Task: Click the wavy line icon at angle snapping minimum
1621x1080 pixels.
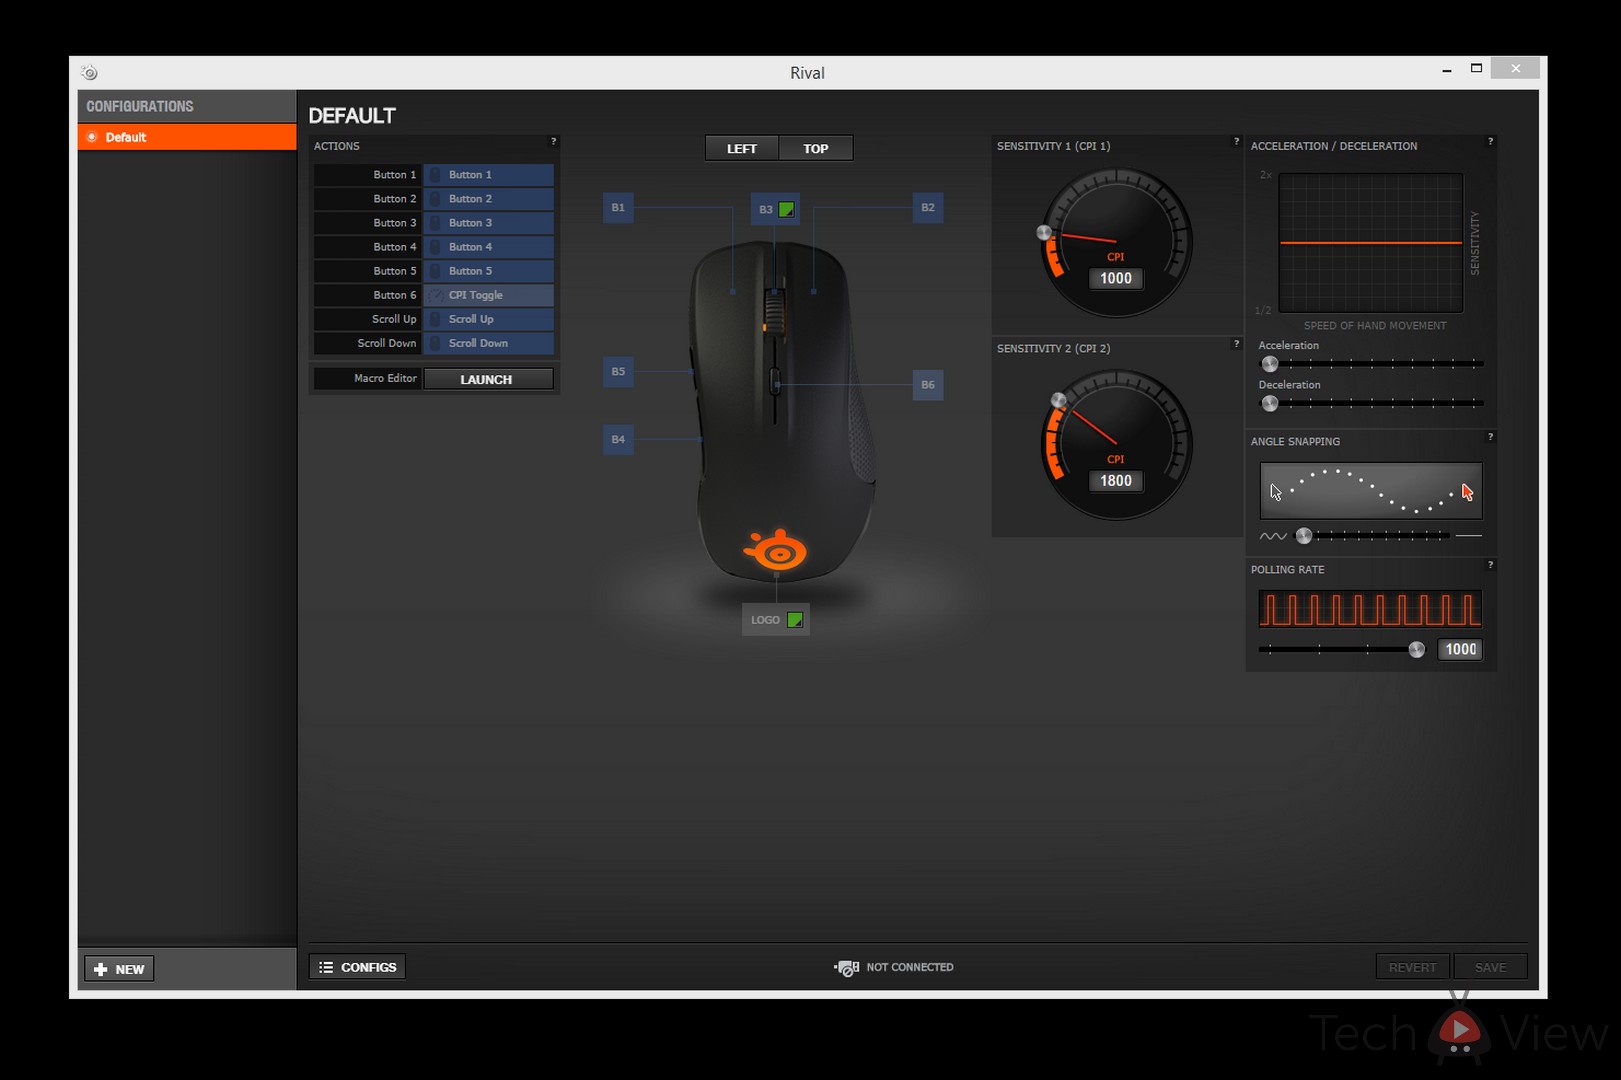Action: pyautogui.click(x=1273, y=536)
